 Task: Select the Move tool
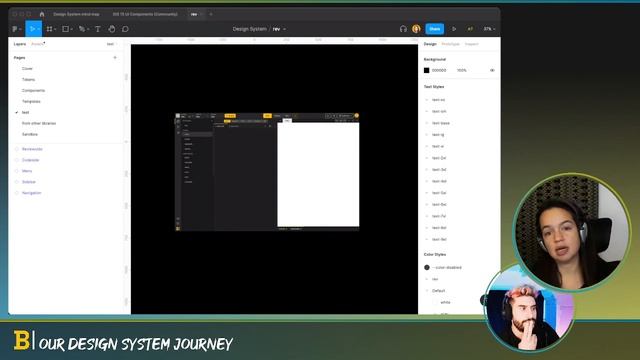tap(32, 29)
